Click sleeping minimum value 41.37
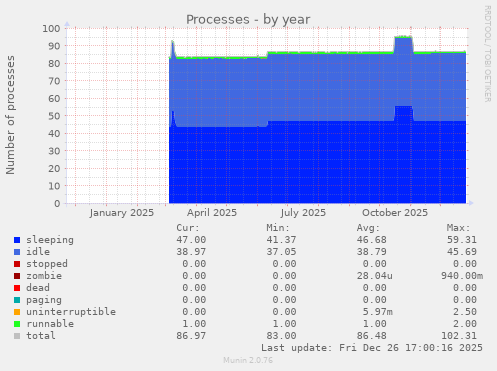497x371 pixels. tap(281, 240)
